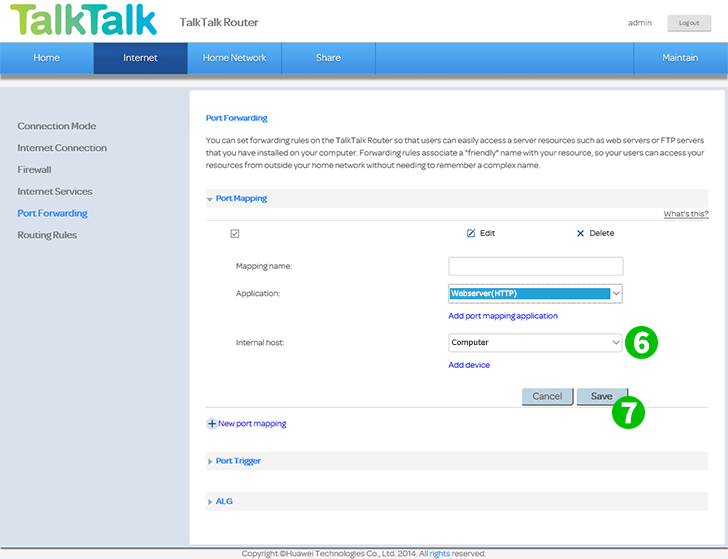728x559 pixels.
Task: Click the Add port mapping application link
Action: [x=503, y=316]
